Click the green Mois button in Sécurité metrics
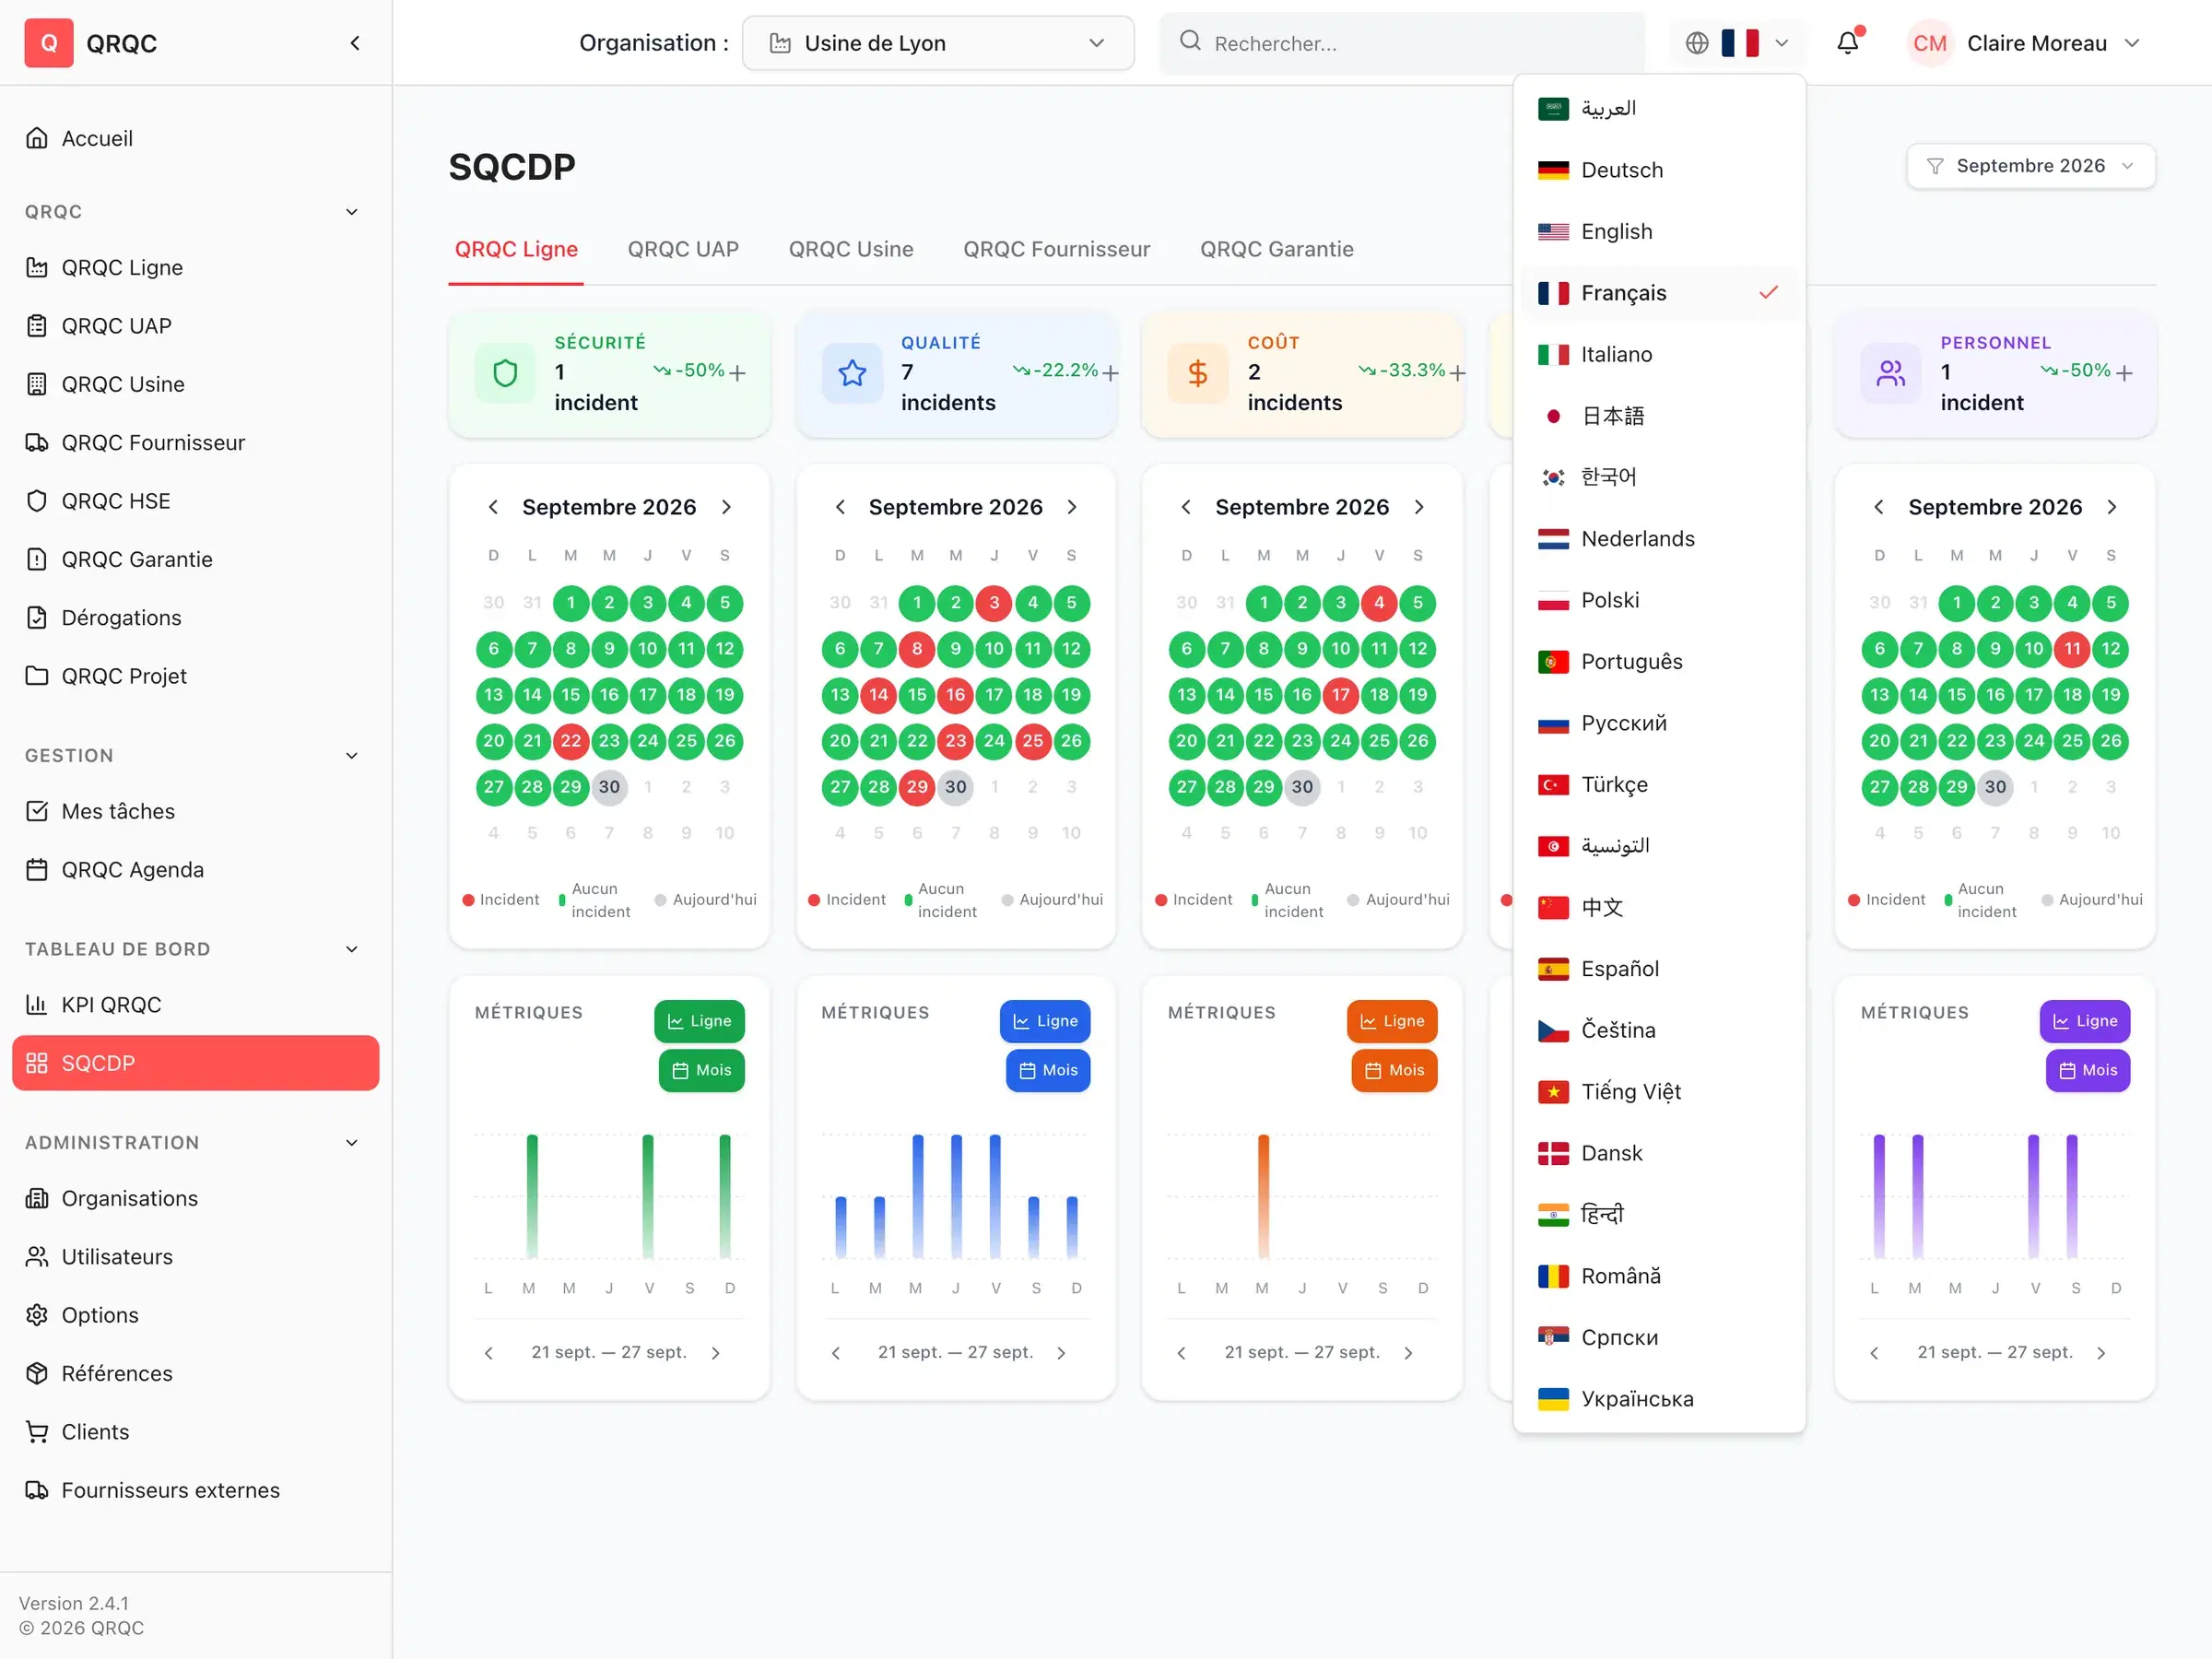The width and height of the screenshot is (2212, 1659). point(702,1070)
